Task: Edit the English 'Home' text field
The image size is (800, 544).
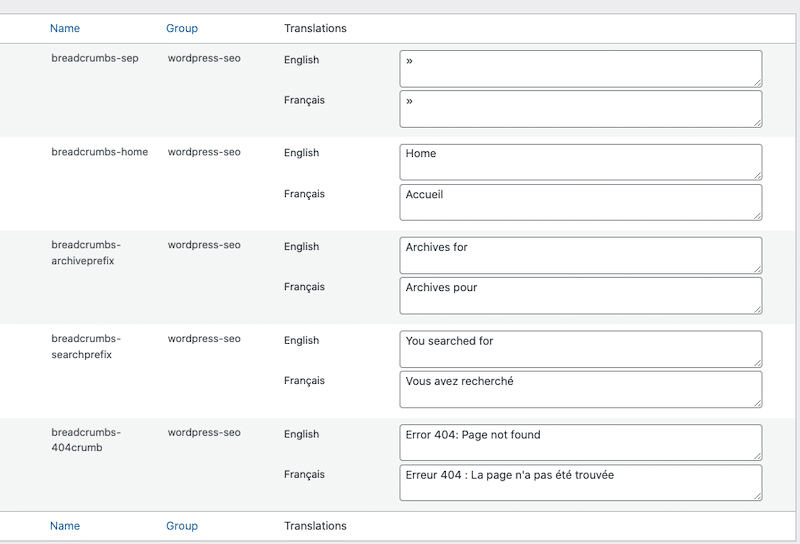Action: pyautogui.click(x=581, y=162)
